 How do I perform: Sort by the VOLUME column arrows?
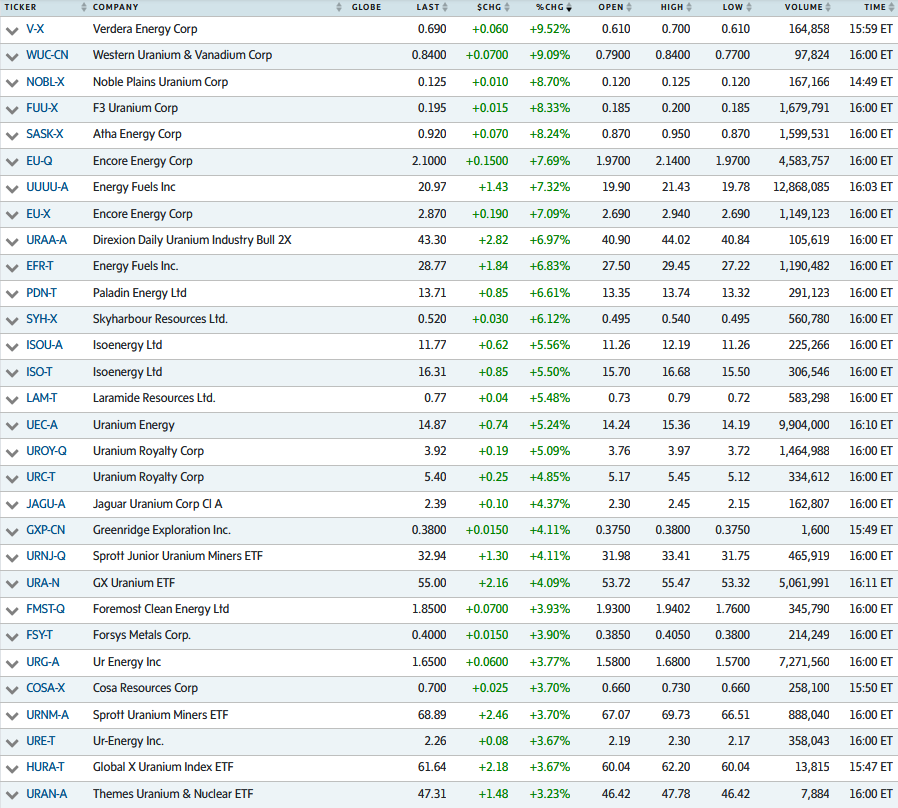tap(829, 7)
